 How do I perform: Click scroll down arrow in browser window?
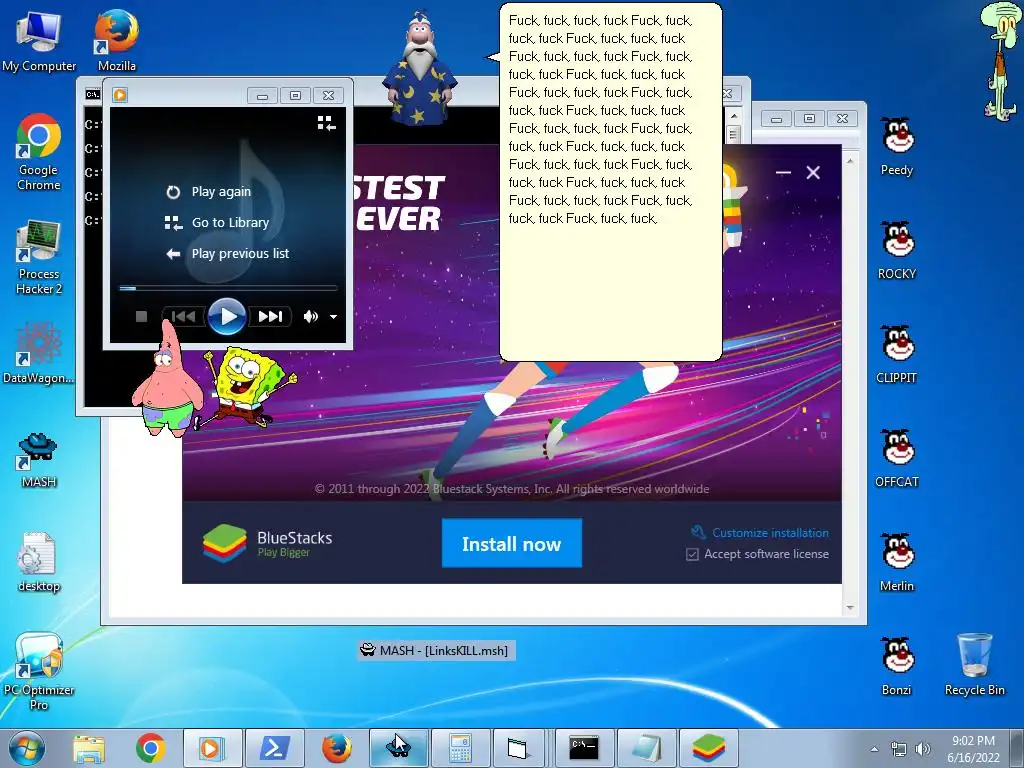click(x=850, y=607)
